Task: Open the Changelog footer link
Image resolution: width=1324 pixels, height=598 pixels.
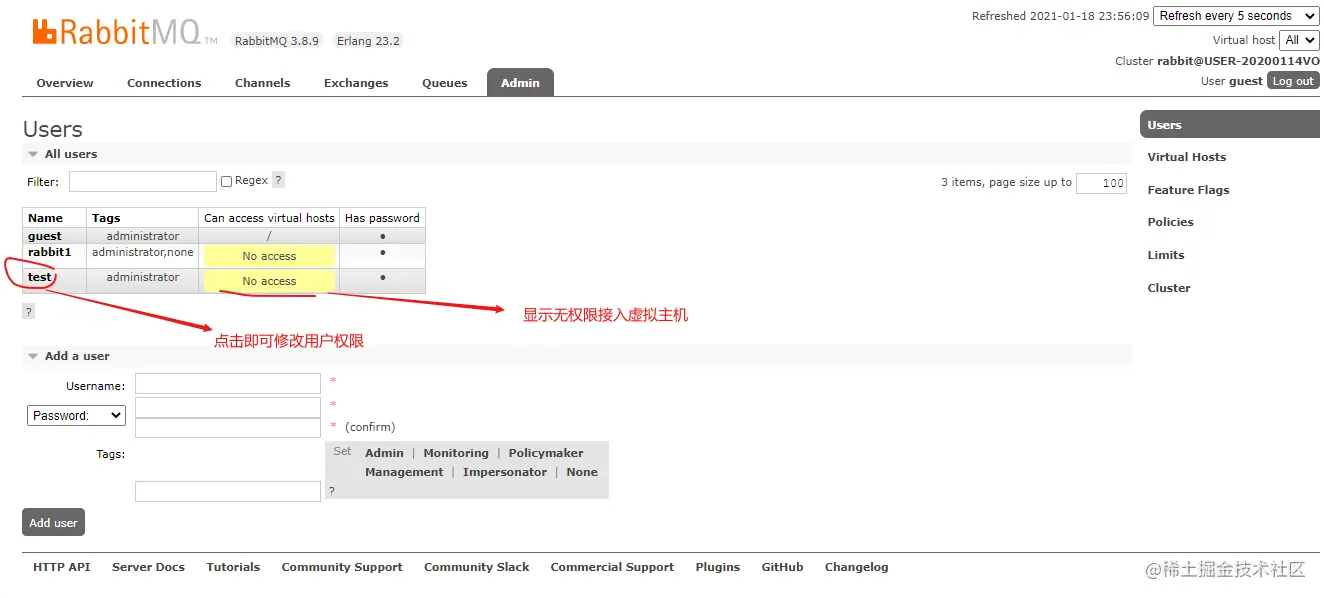Action: [x=856, y=567]
